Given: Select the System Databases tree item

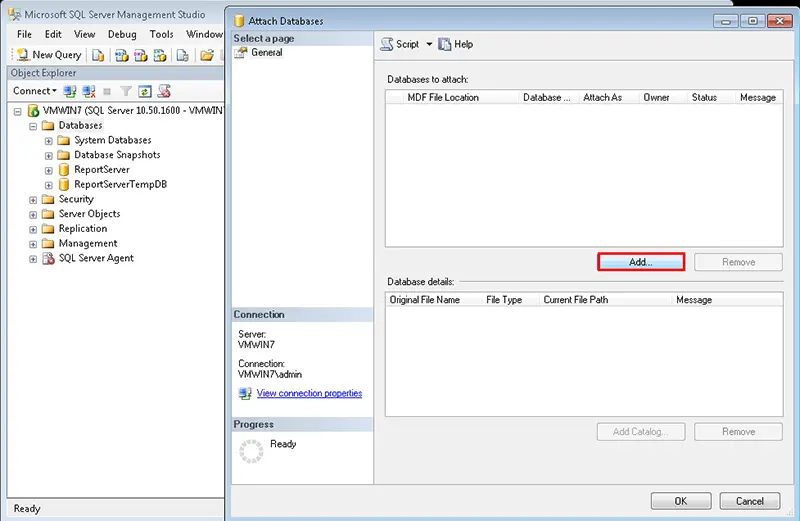Looking at the screenshot, I should tap(113, 140).
